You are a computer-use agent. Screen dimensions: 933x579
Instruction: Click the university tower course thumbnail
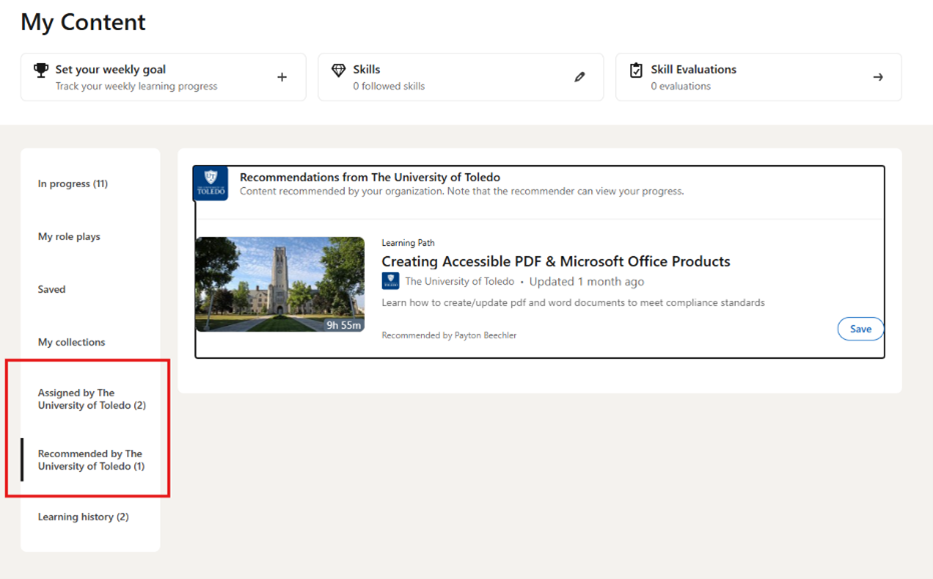pyautogui.click(x=280, y=284)
